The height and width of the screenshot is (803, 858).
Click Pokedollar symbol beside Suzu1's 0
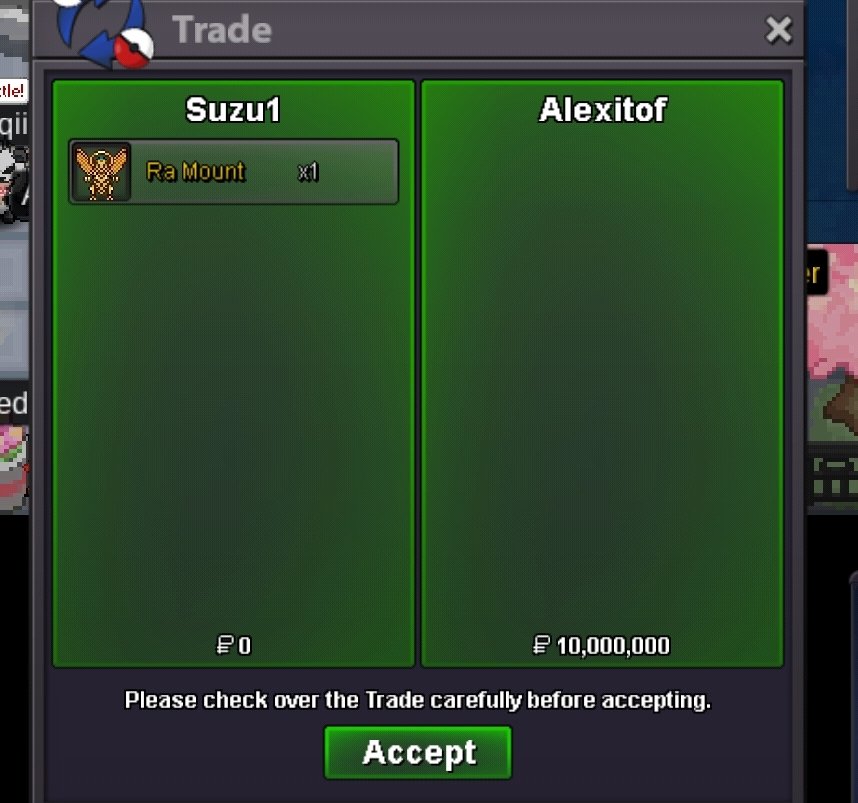click(225, 645)
